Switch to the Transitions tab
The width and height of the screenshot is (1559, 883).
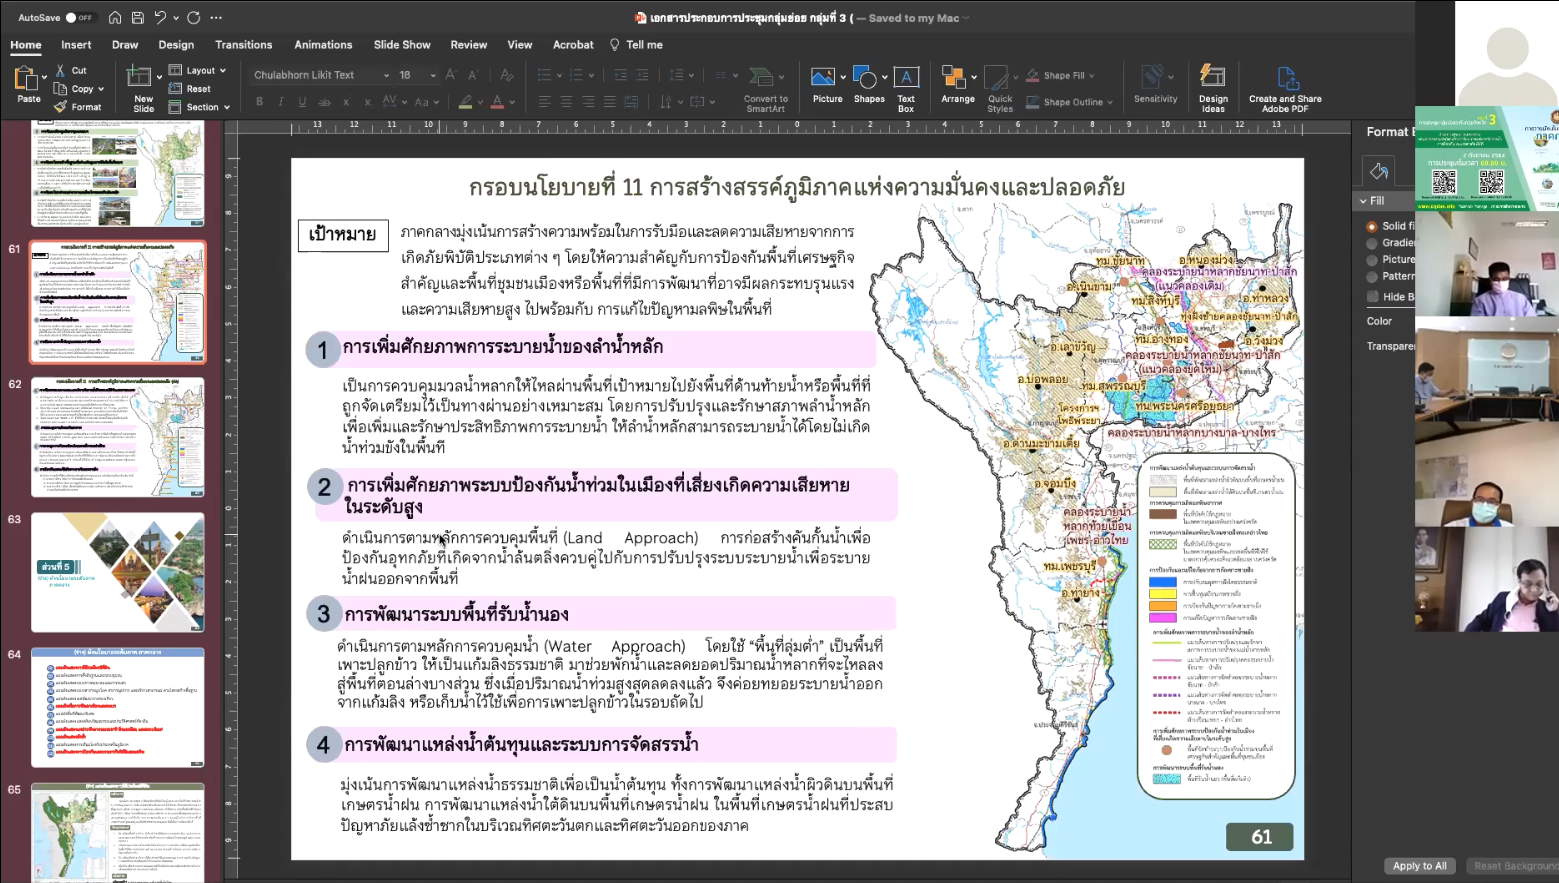click(x=243, y=45)
